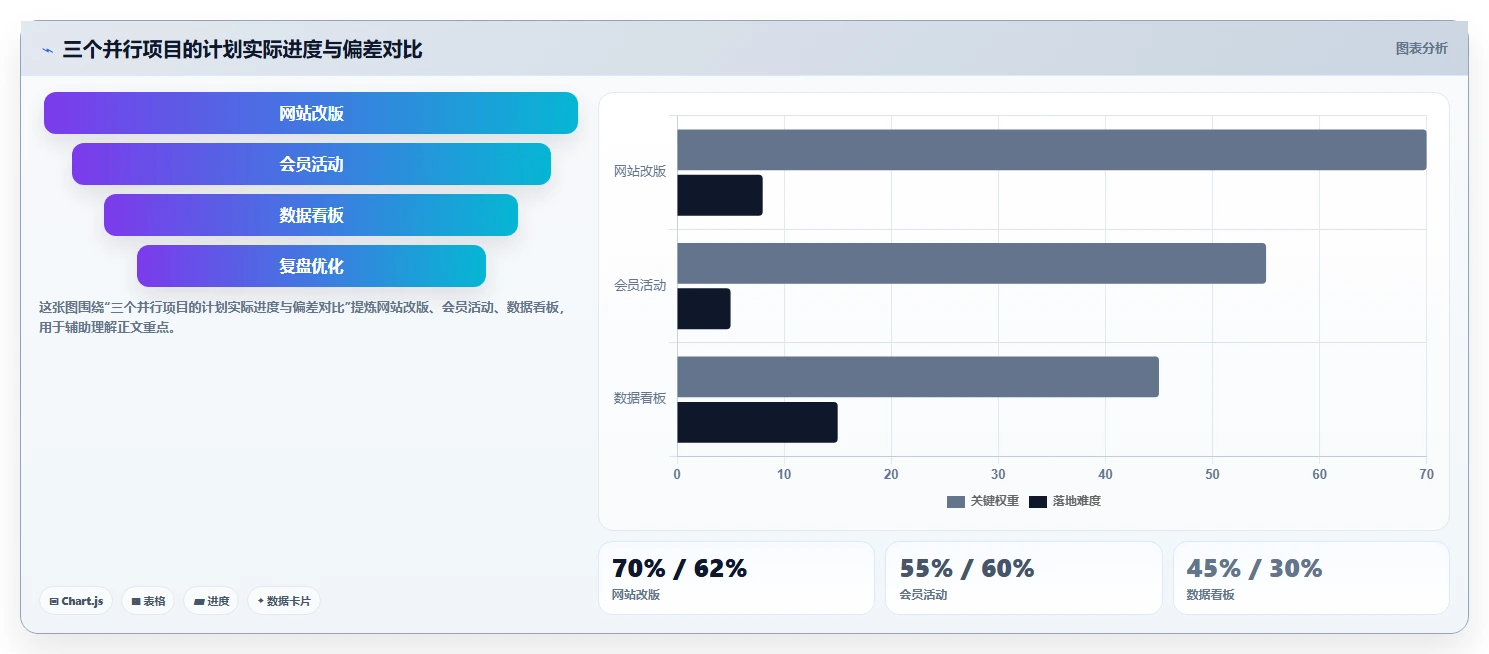1489x654 pixels.
Task: Click the 45% / 30% 数据看板 card
Action: [x=1311, y=578]
